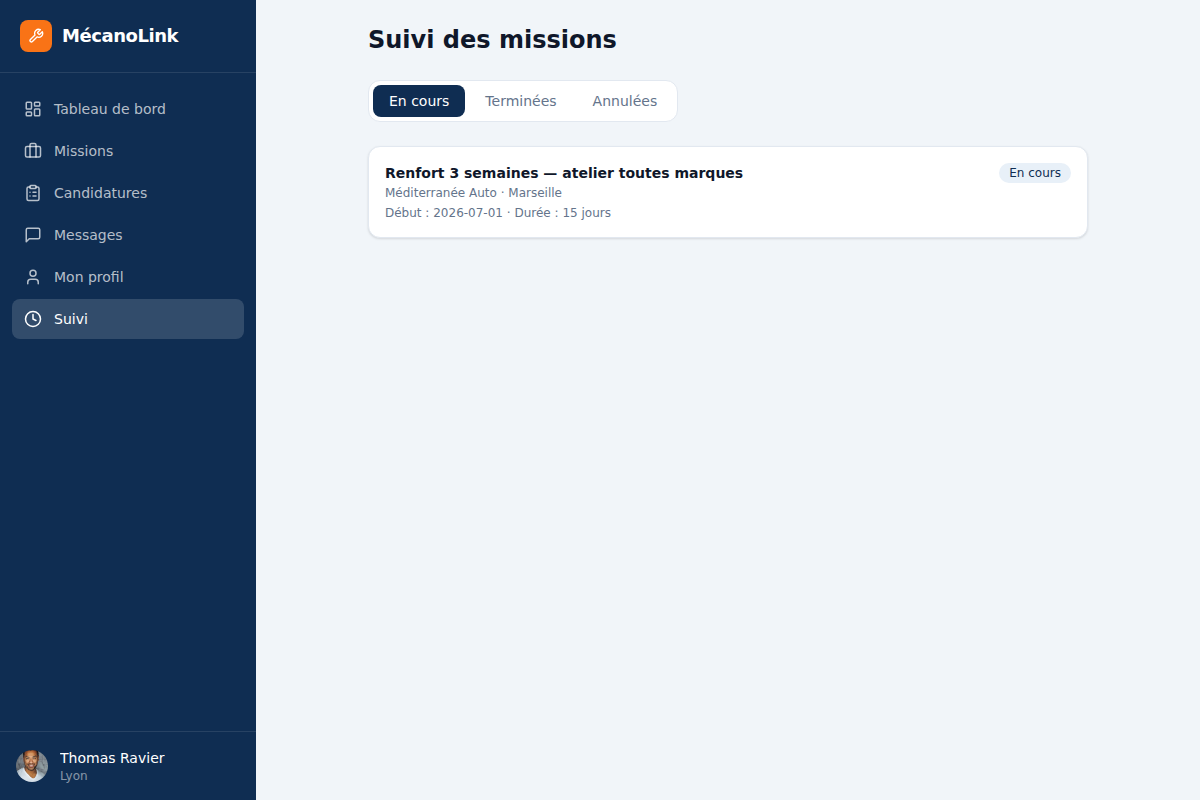Image resolution: width=1200 pixels, height=800 pixels.
Task: Click the MécanoLink brand name
Action: pos(120,36)
